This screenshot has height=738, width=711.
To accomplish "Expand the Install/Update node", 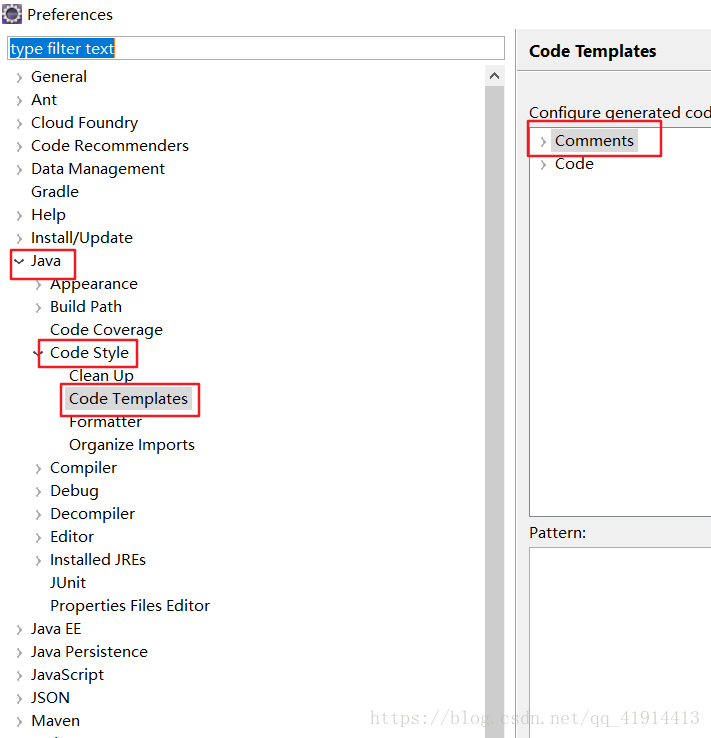I will [x=19, y=239].
